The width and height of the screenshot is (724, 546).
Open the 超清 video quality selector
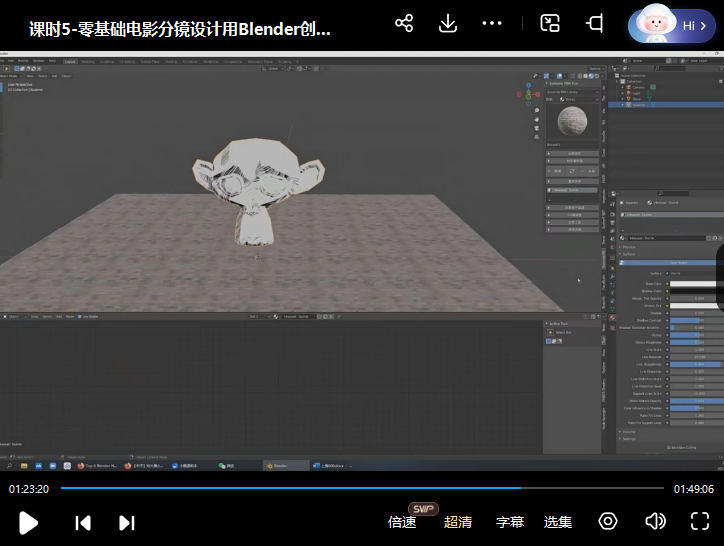point(458,522)
